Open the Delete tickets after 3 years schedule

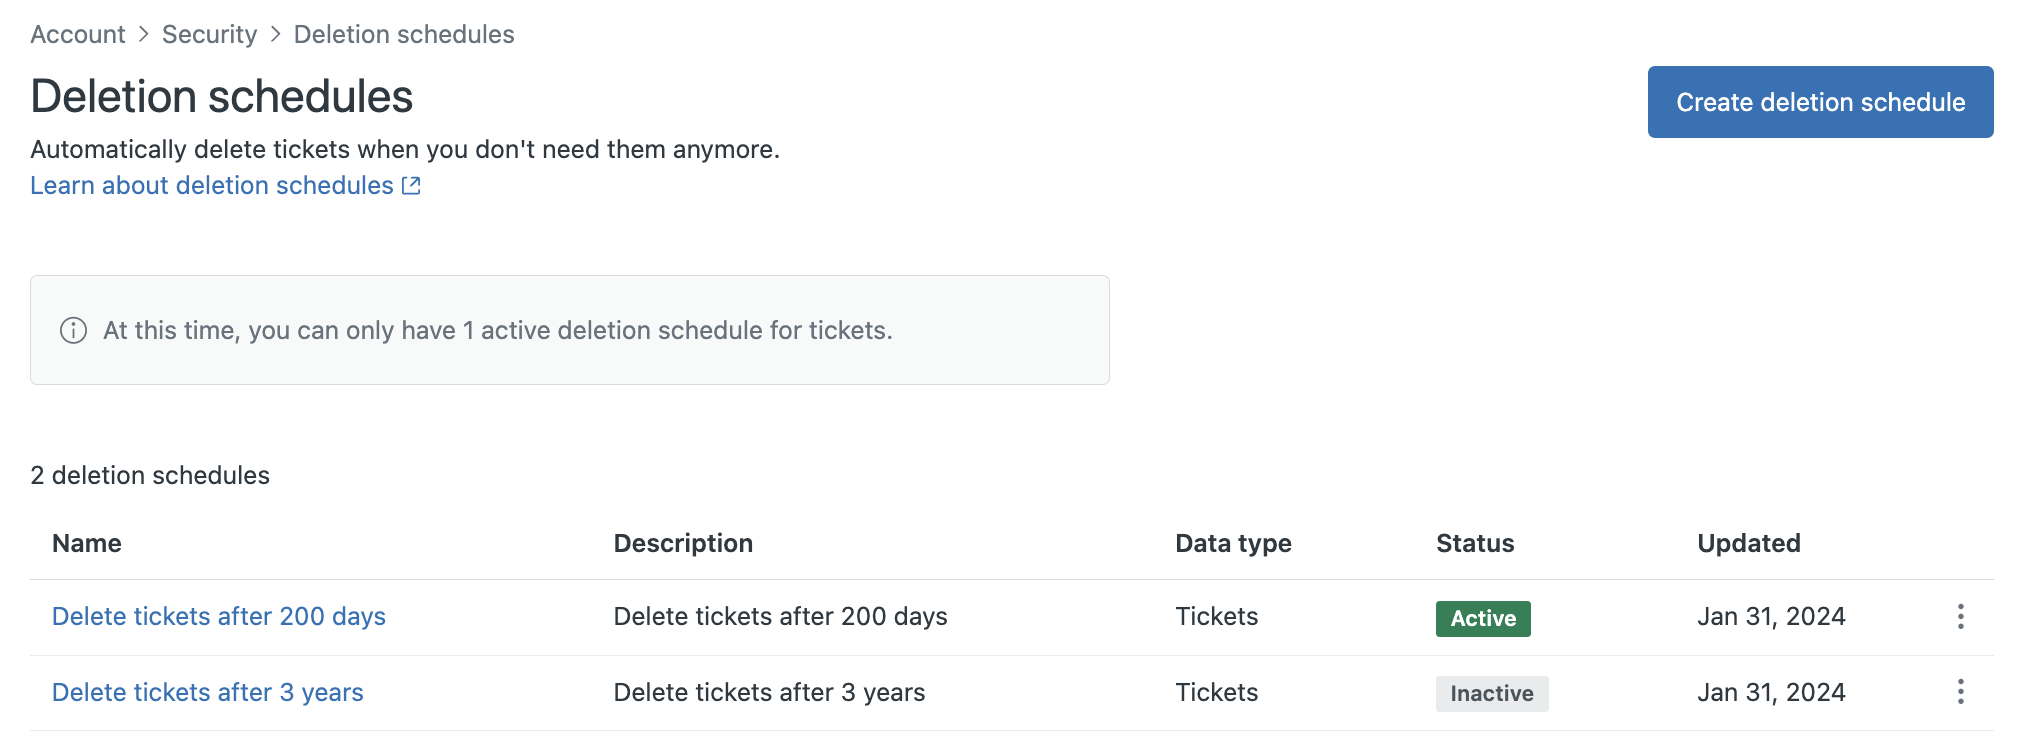[208, 692]
